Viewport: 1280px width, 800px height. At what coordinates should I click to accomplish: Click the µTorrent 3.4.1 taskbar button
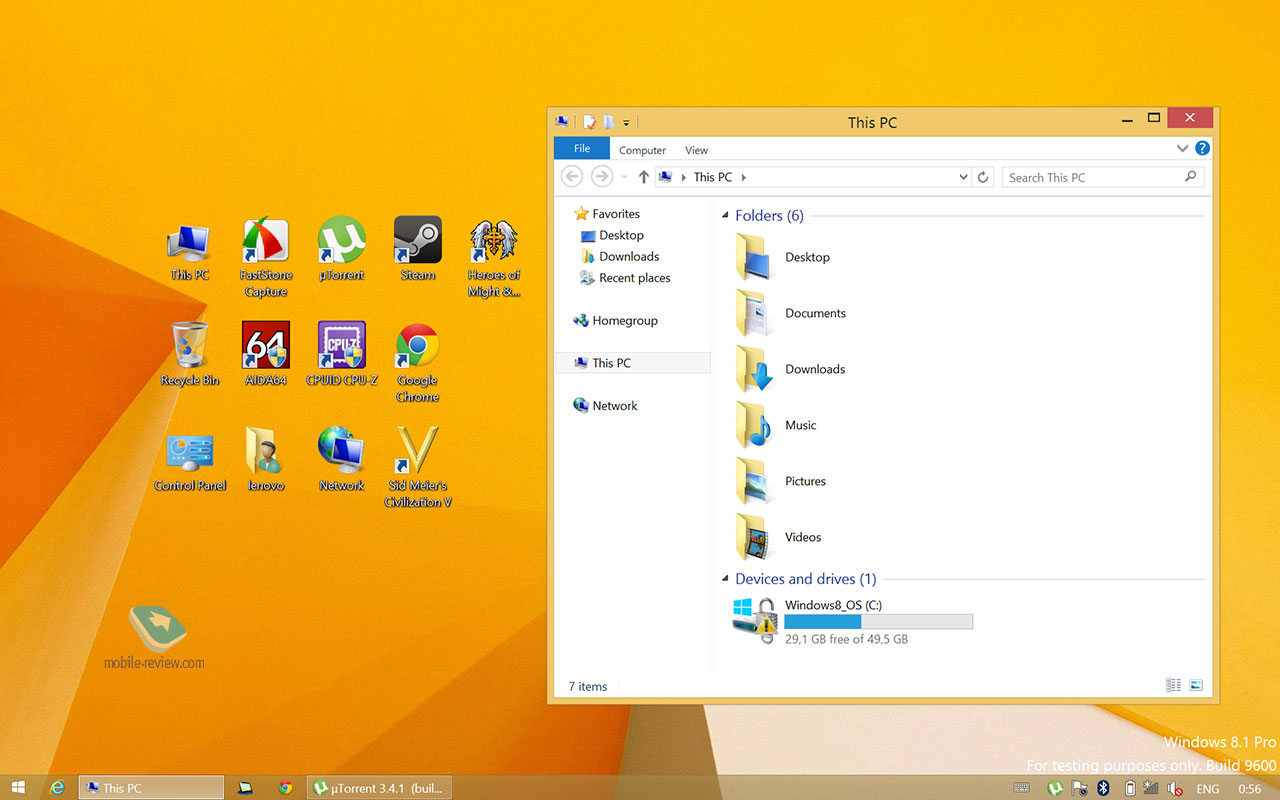click(x=378, y=788)
